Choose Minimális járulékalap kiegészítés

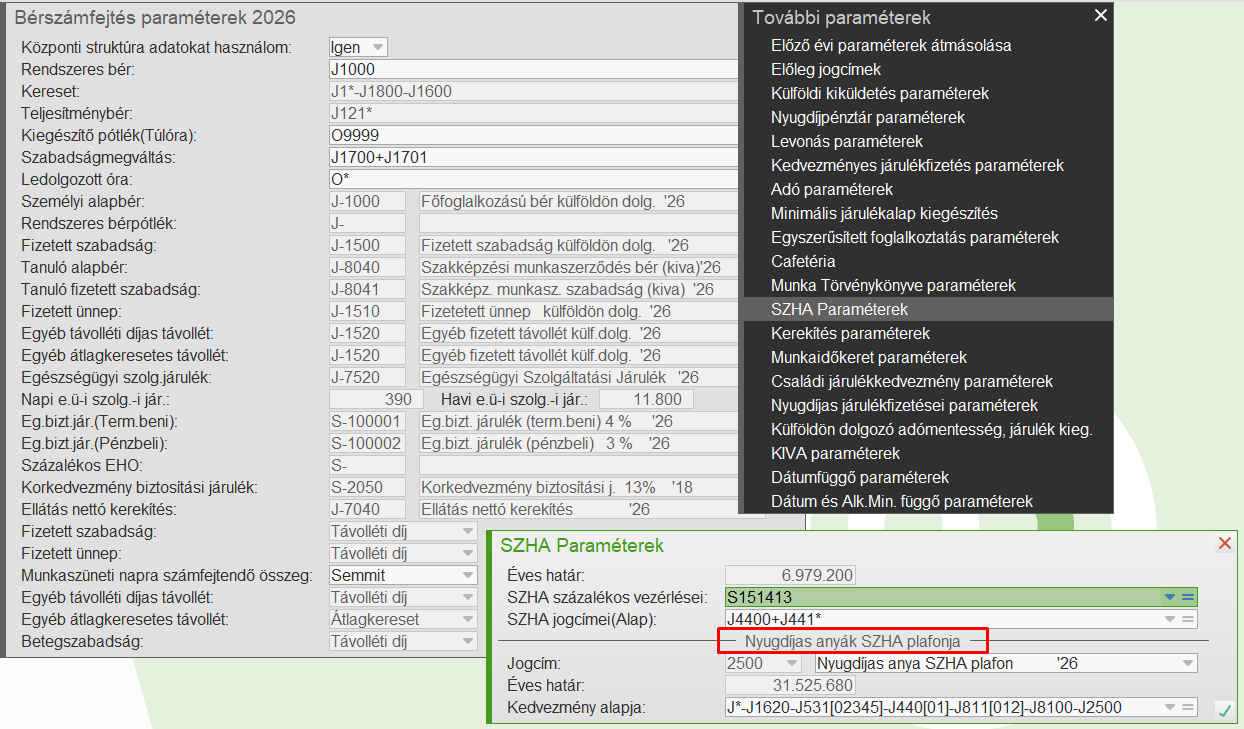884,213
